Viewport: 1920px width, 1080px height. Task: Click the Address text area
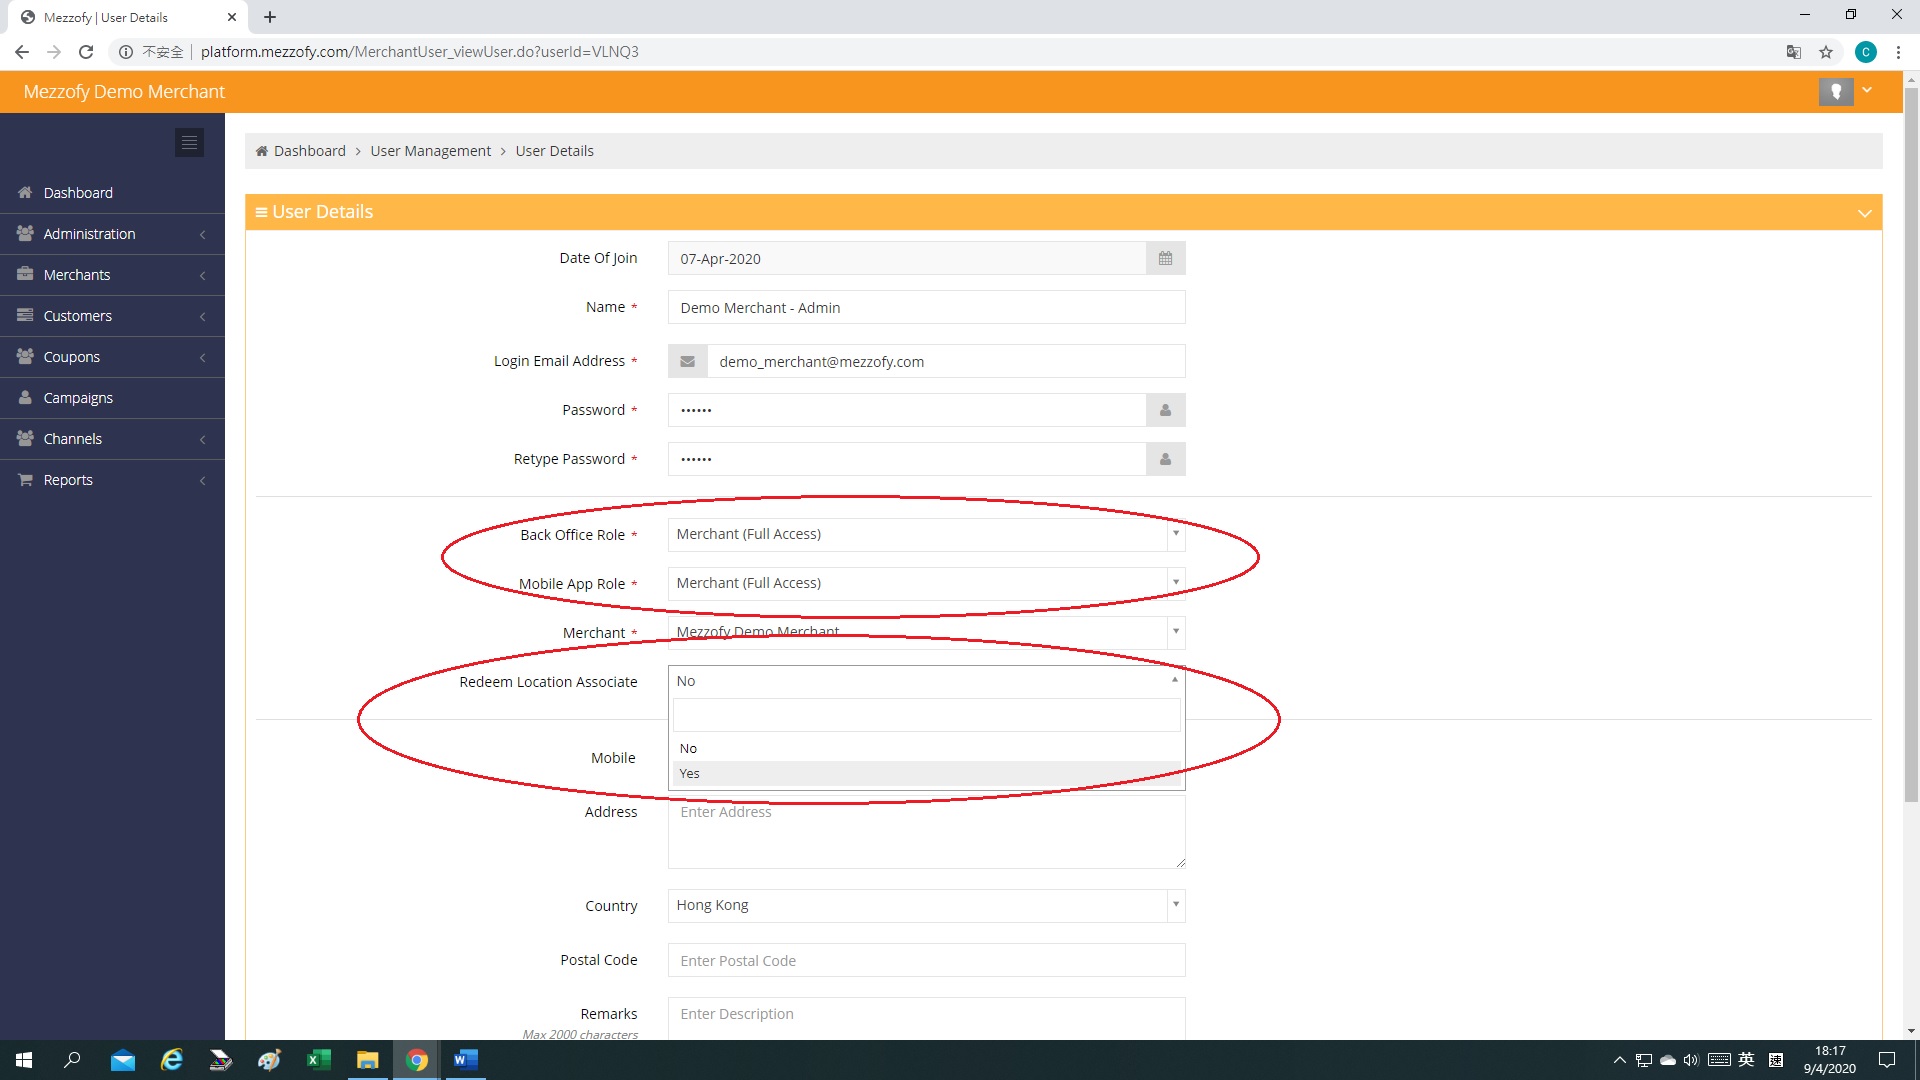click(926, 832)
